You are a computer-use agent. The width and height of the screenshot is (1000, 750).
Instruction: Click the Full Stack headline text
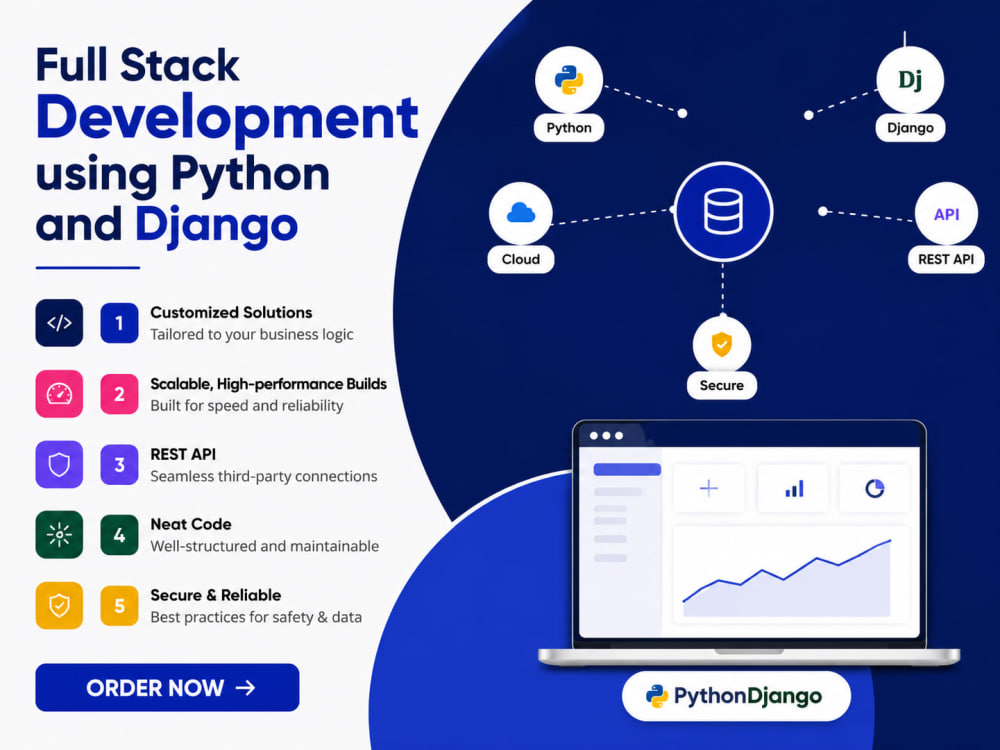137,65
